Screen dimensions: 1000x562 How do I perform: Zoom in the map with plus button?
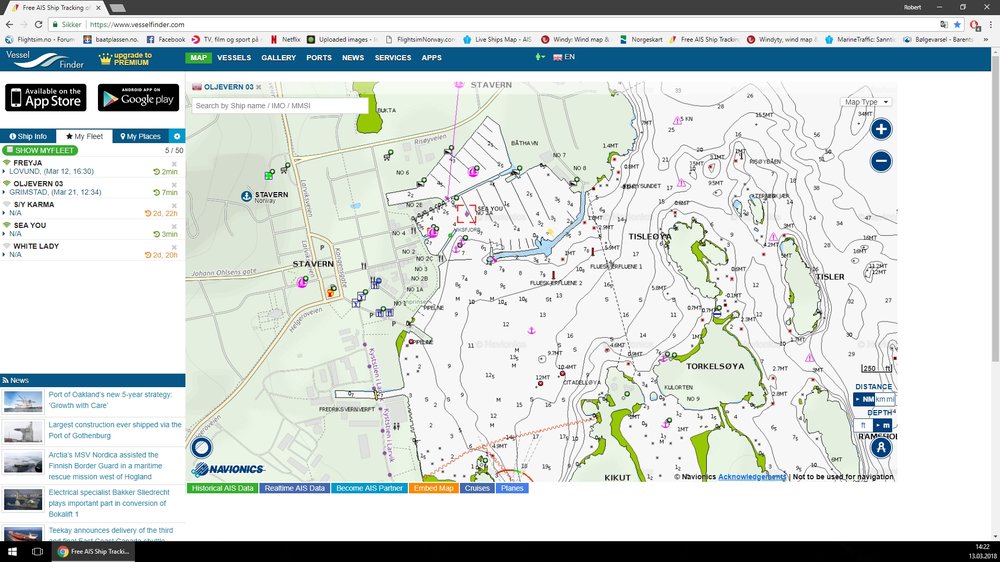881,129
